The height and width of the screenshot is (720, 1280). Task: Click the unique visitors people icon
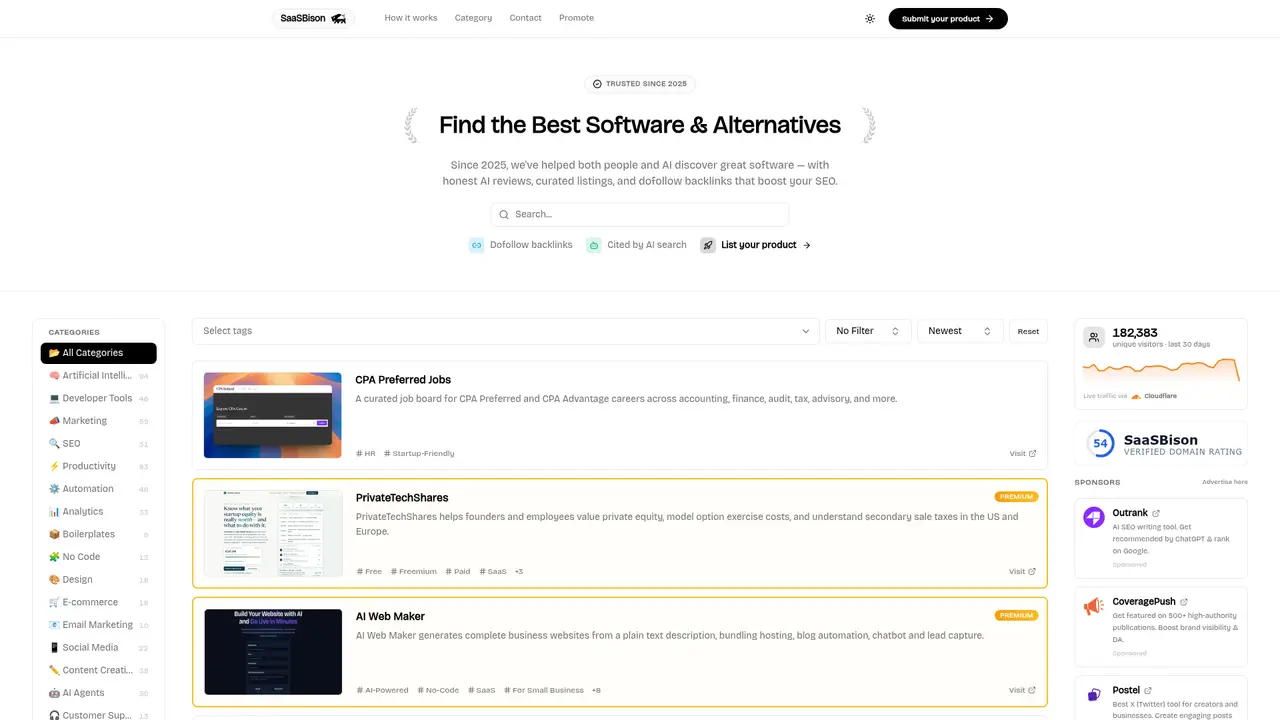(1094, 337)
